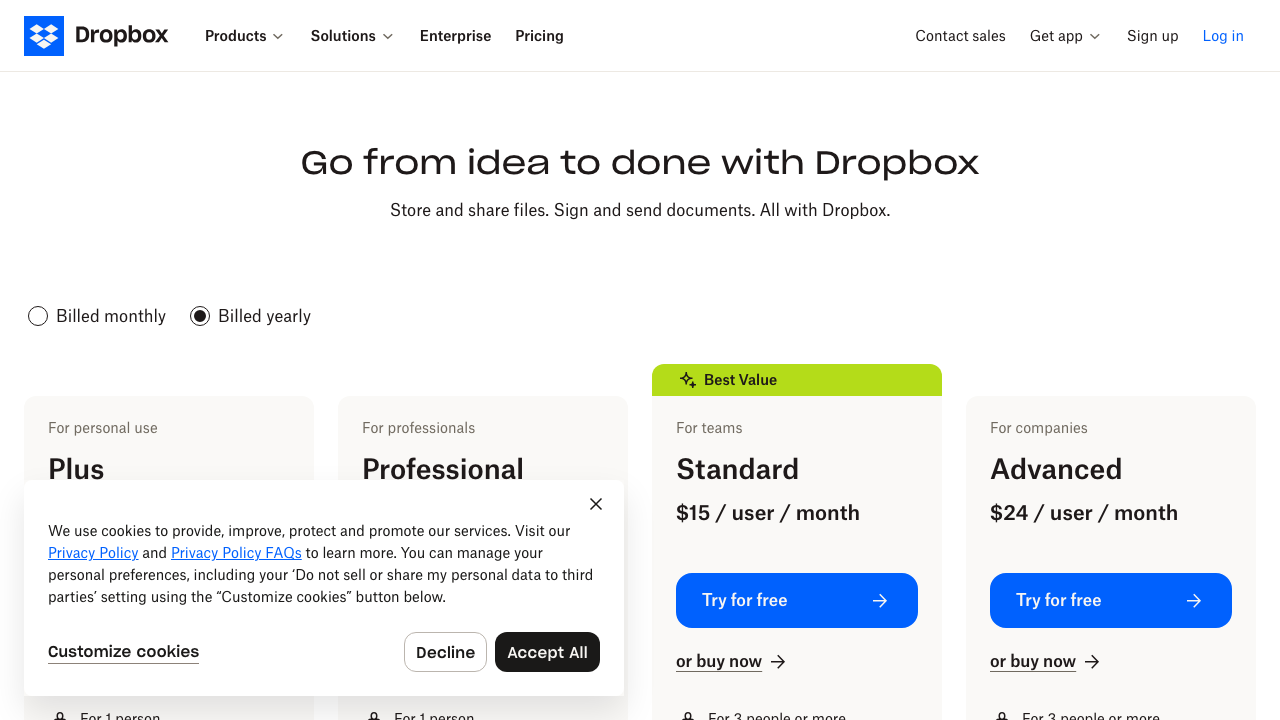Click the sparkle icon on Best Value banner
The height and width of the screenshot is (720, 1280).
tap(687, 380)
